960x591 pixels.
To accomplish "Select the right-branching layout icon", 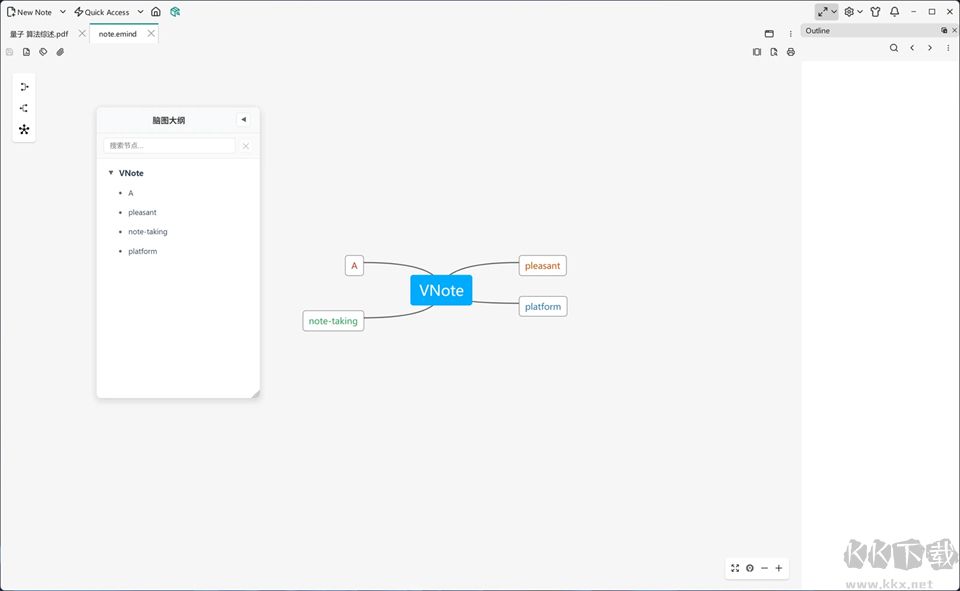I will point(24,87).
